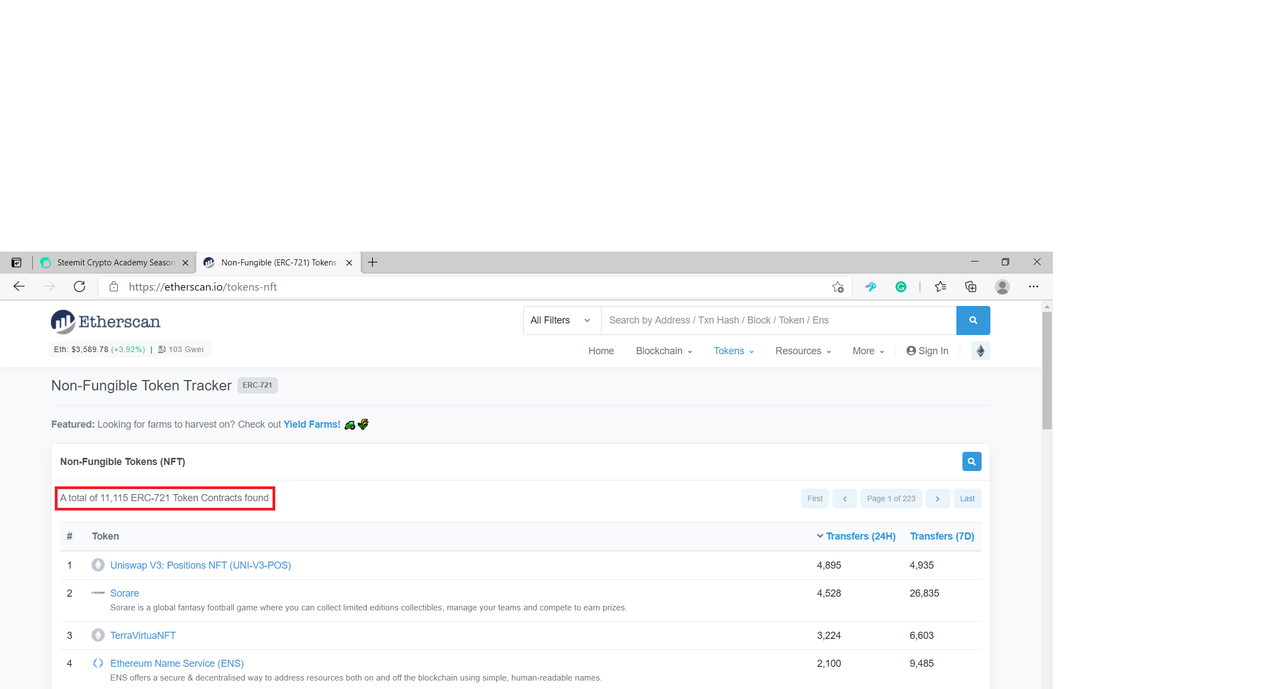Open the browser profile avatar
This screenshot has height=689, width=1280.
[x=1002, y=287]
